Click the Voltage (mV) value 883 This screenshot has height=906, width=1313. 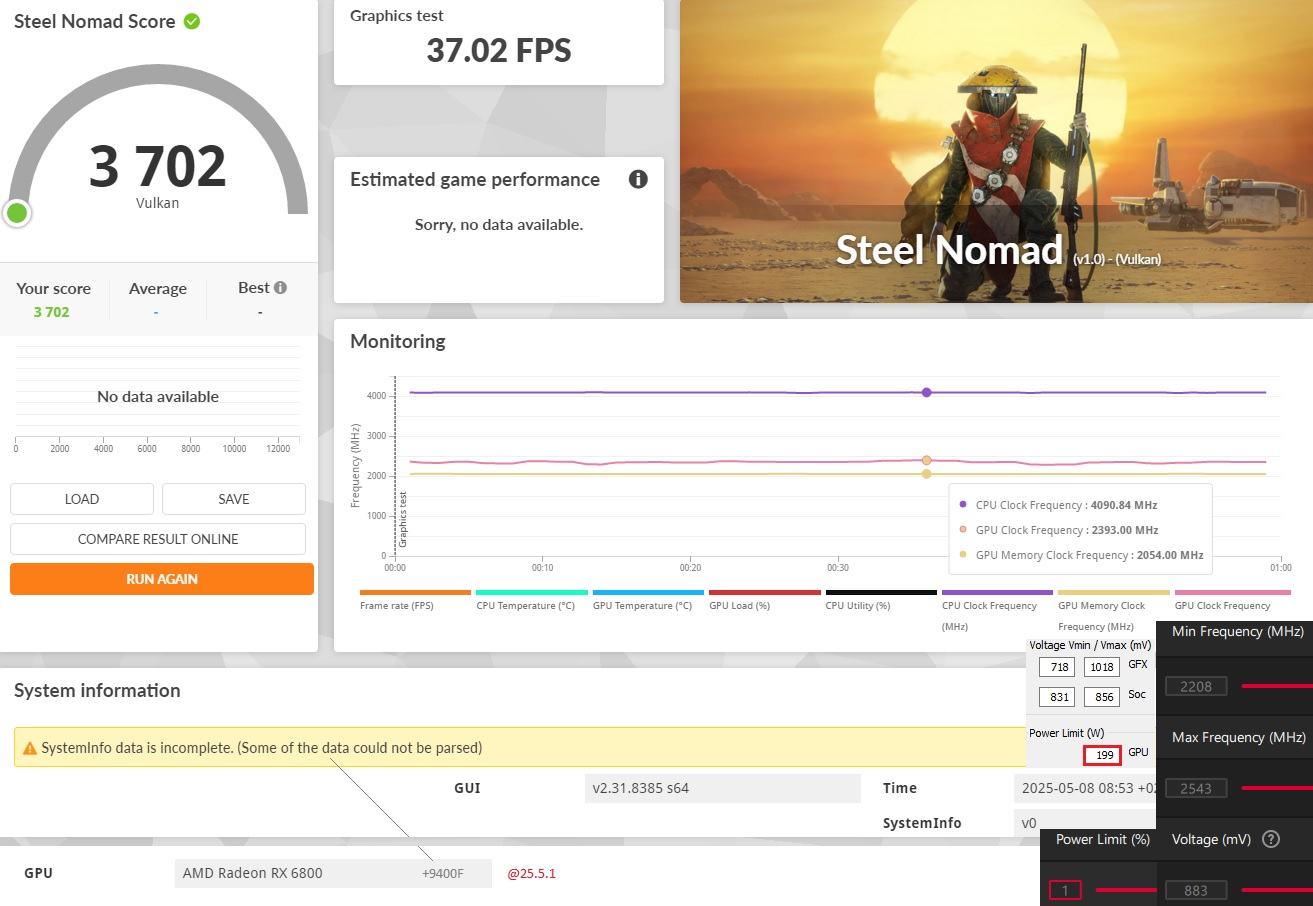(1196, 890)
